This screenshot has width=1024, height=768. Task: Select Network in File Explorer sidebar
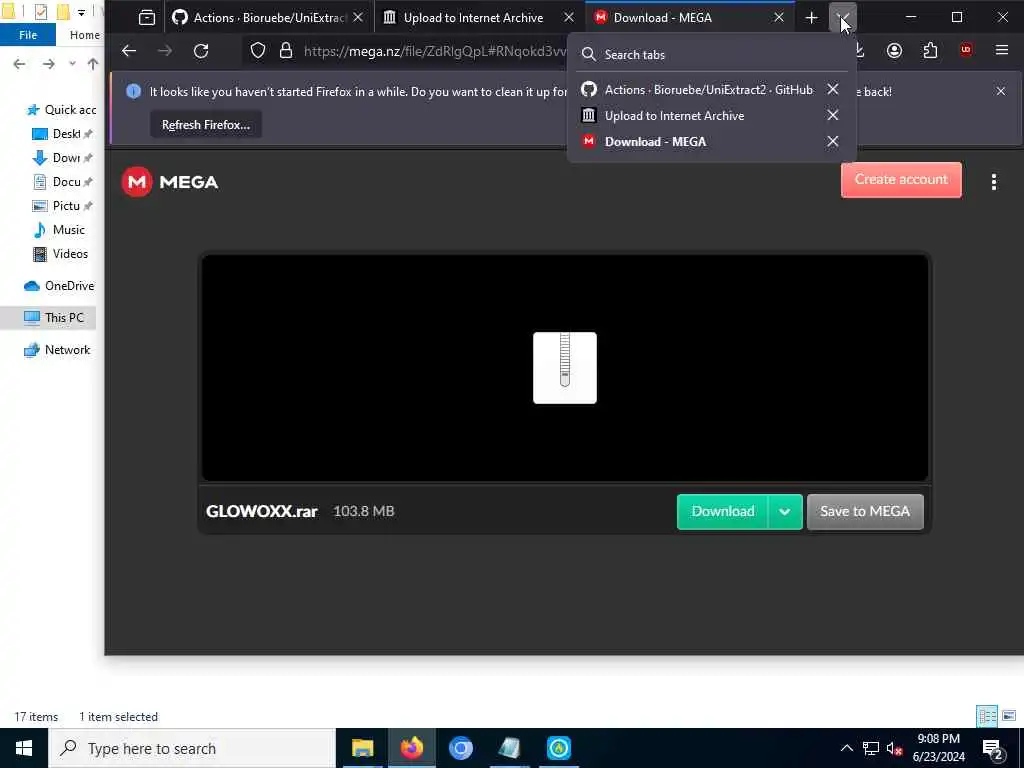click(x=57, y=350)
